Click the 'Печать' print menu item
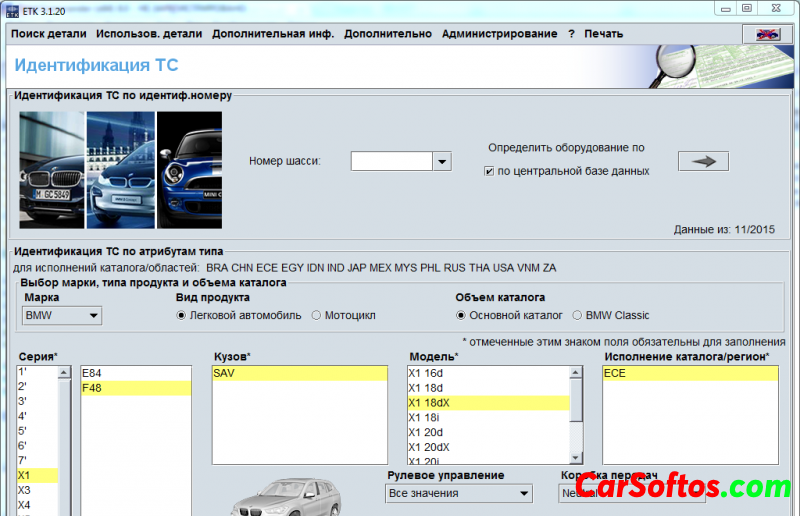 603,34
